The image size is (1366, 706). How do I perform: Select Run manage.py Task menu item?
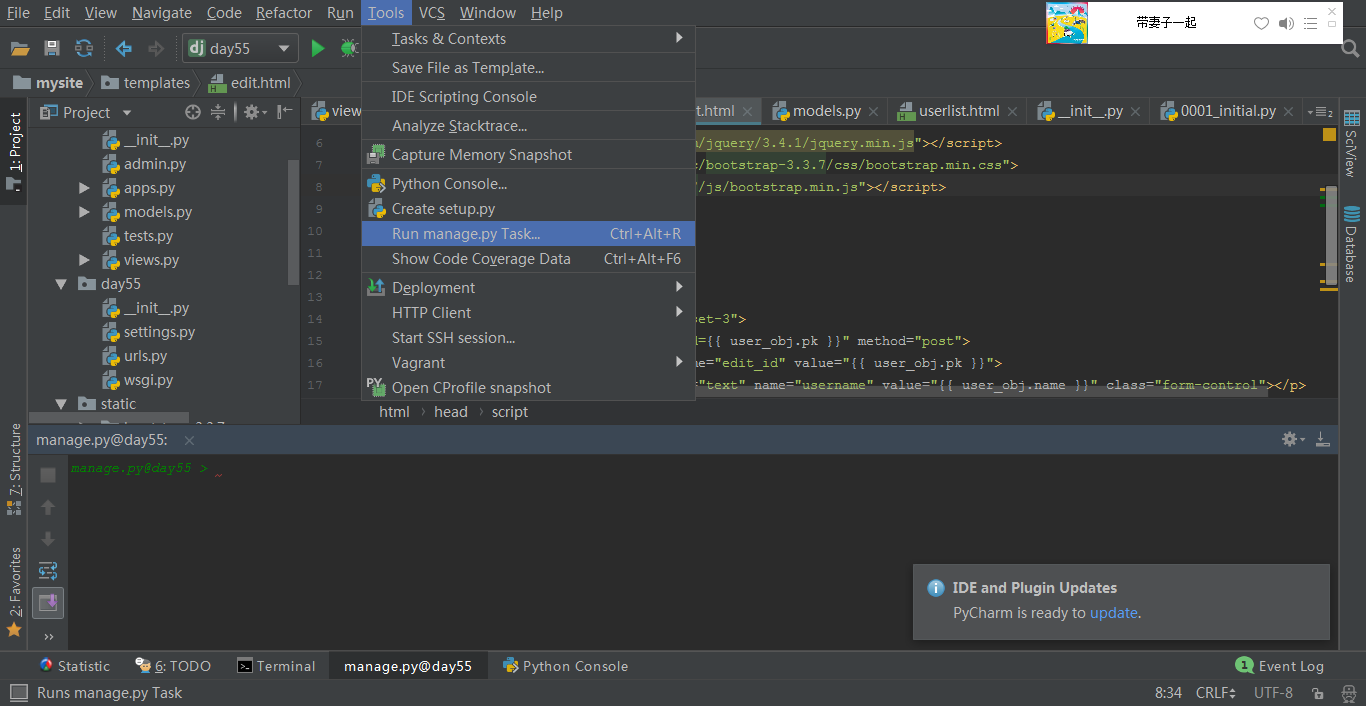(528, 234)
